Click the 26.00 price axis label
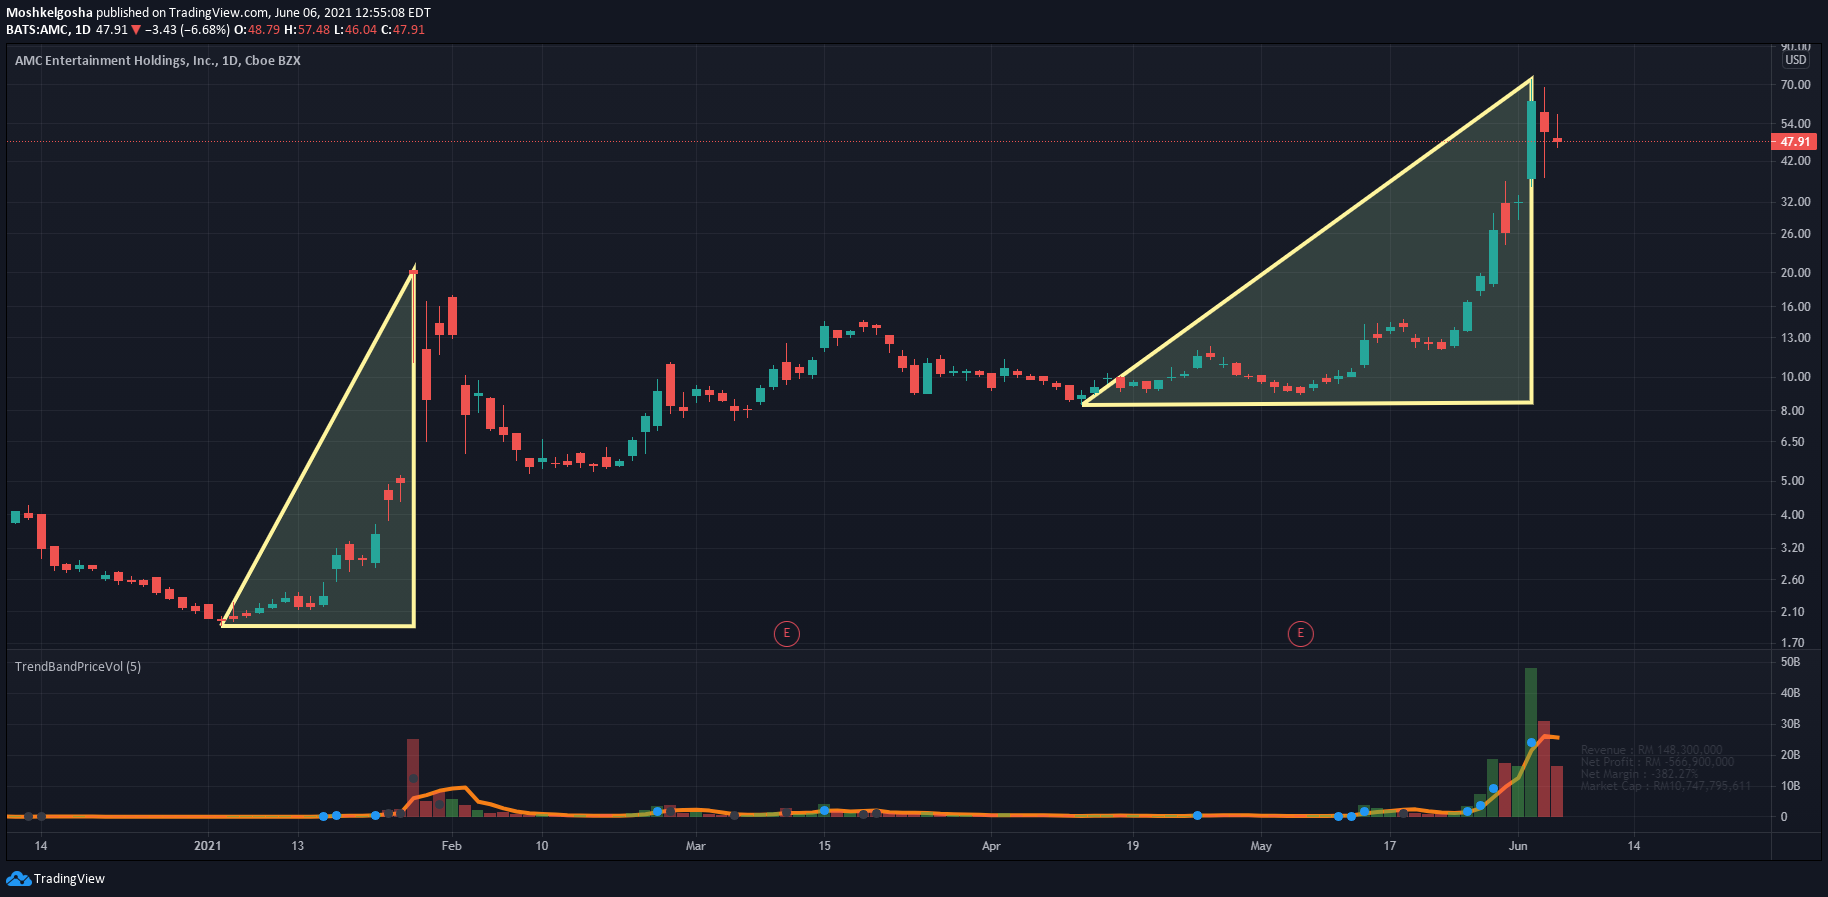The image size is (1828, 897). coord(1795,234)
